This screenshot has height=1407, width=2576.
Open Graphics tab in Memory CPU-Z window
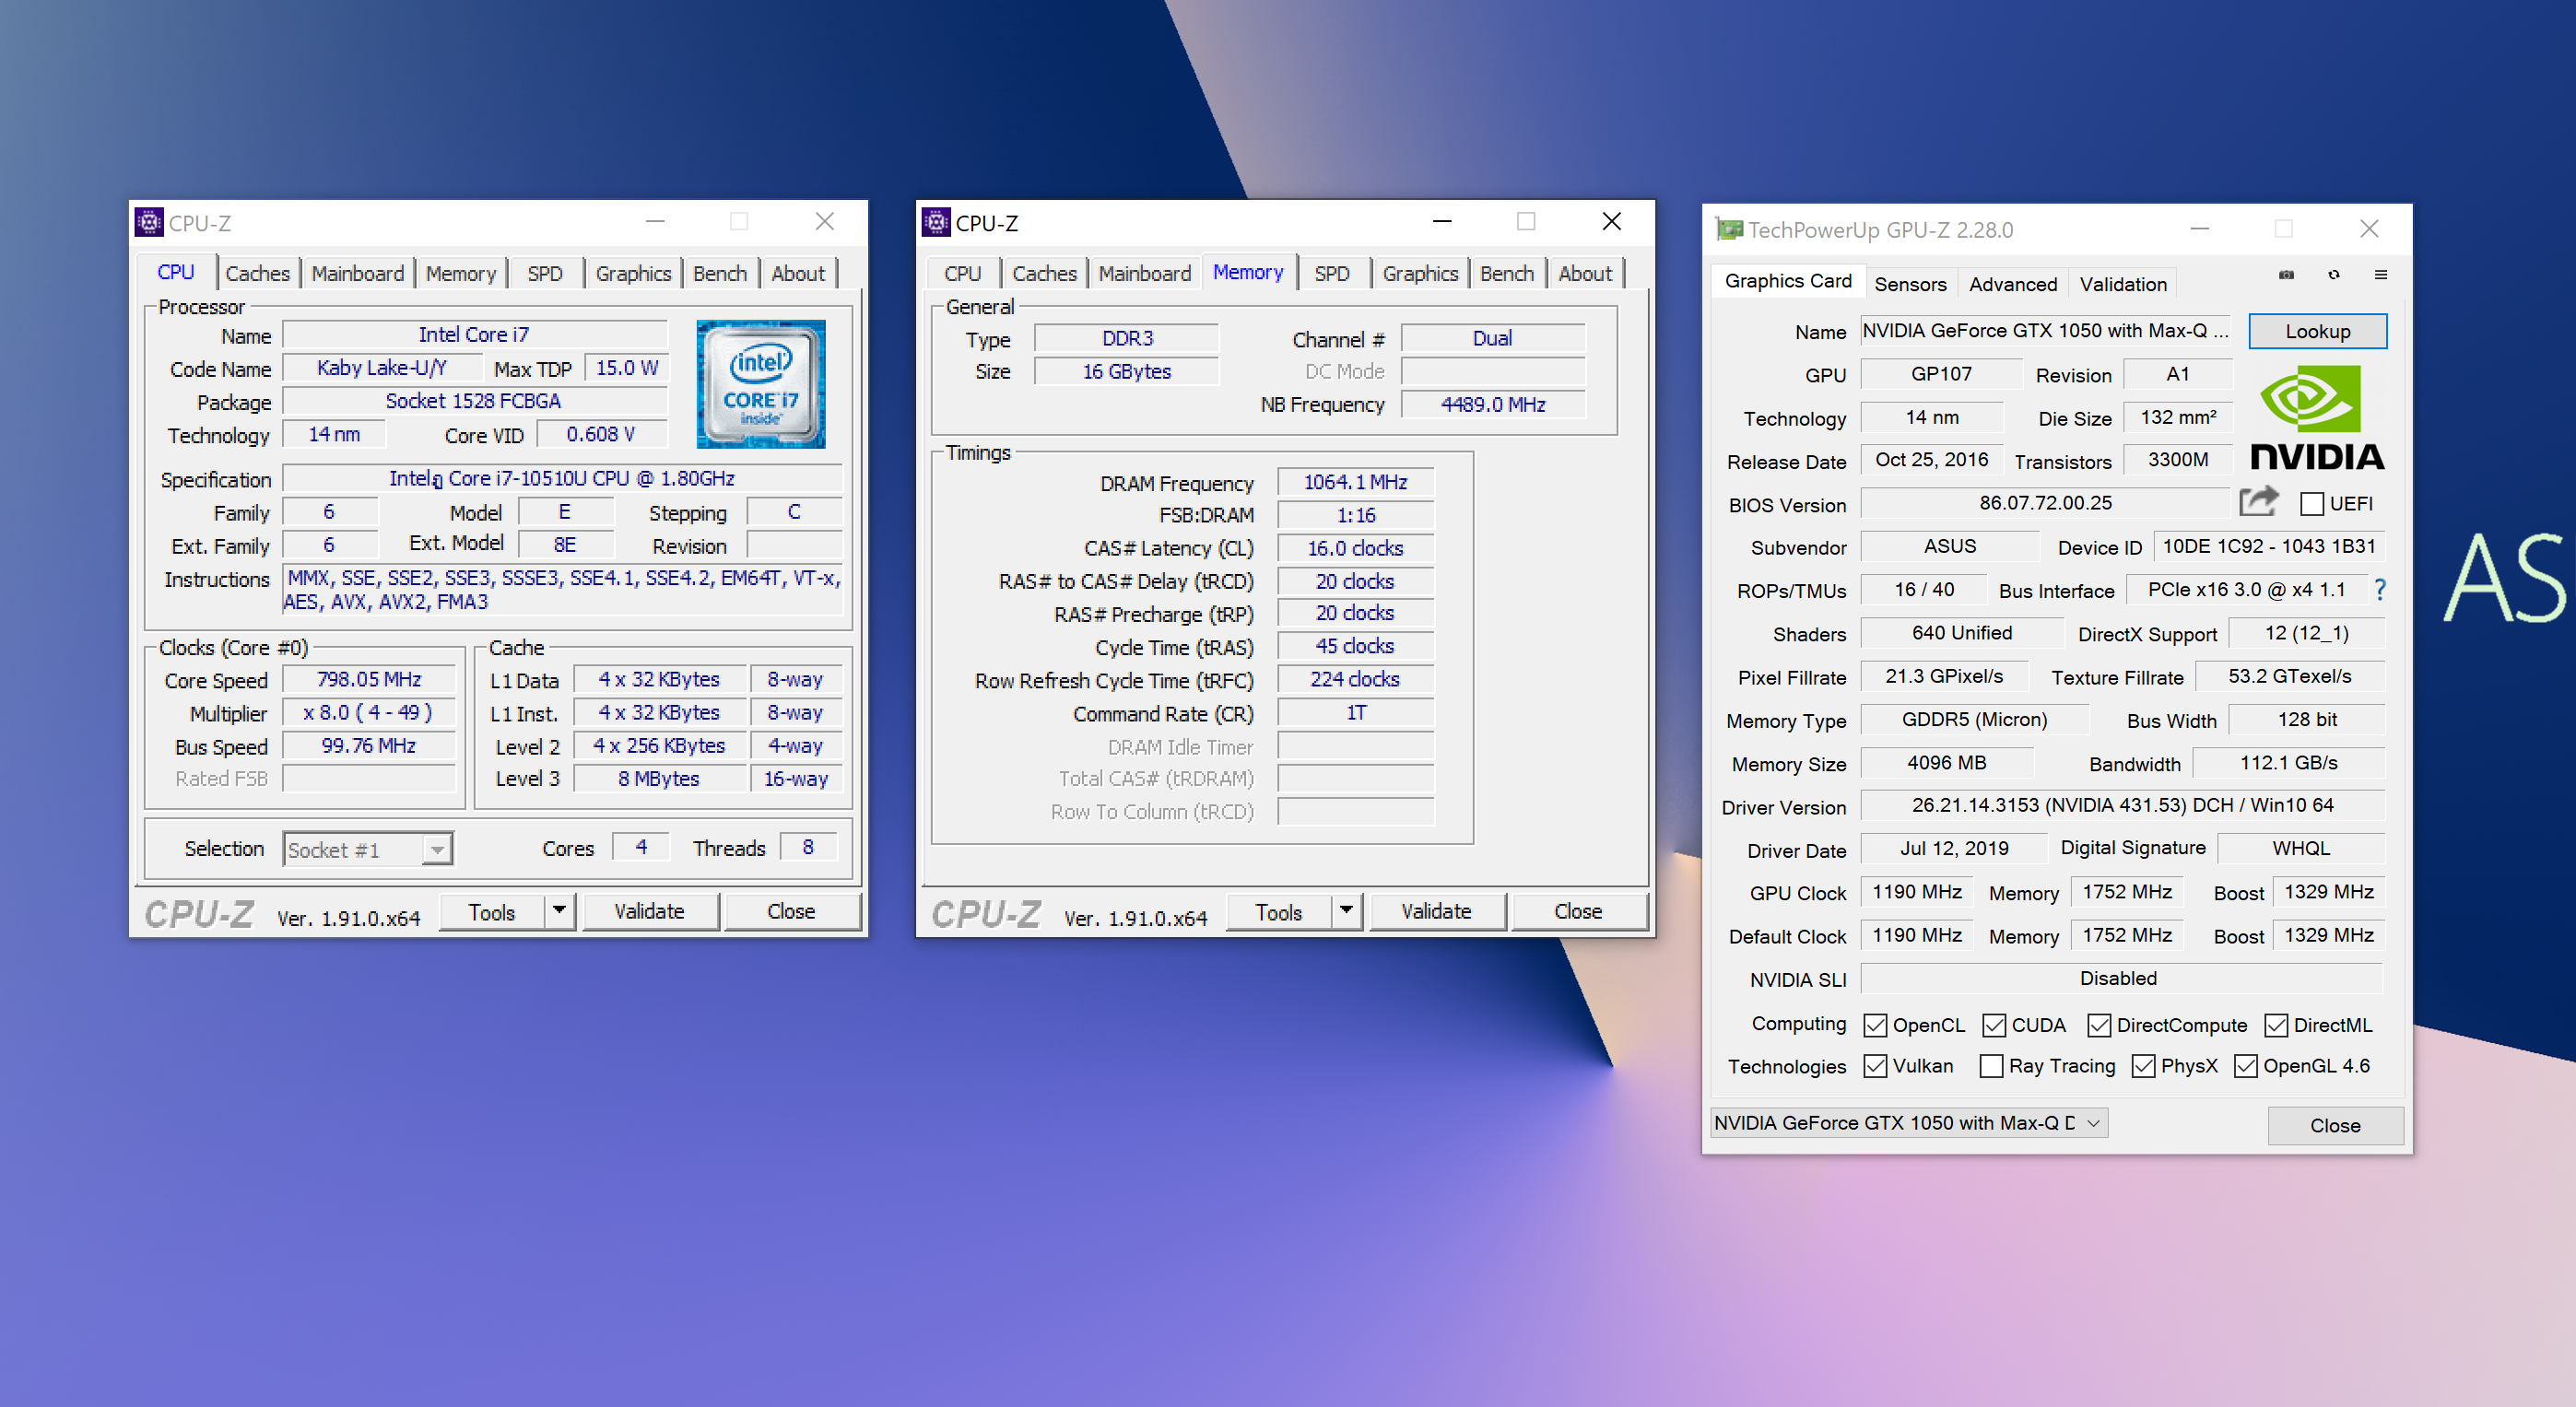[x=1420, y=273]
